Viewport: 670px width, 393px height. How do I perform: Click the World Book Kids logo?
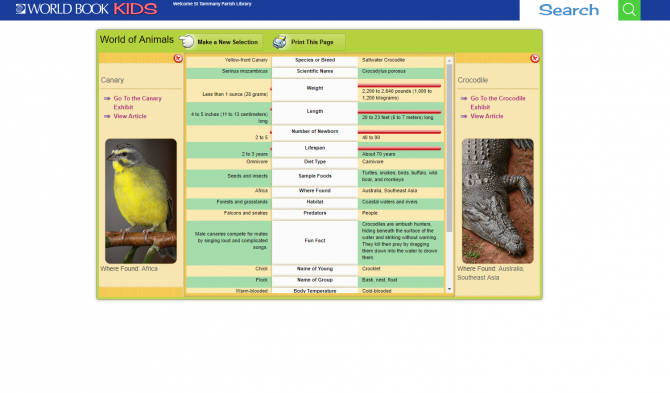(x=87, y=9)
